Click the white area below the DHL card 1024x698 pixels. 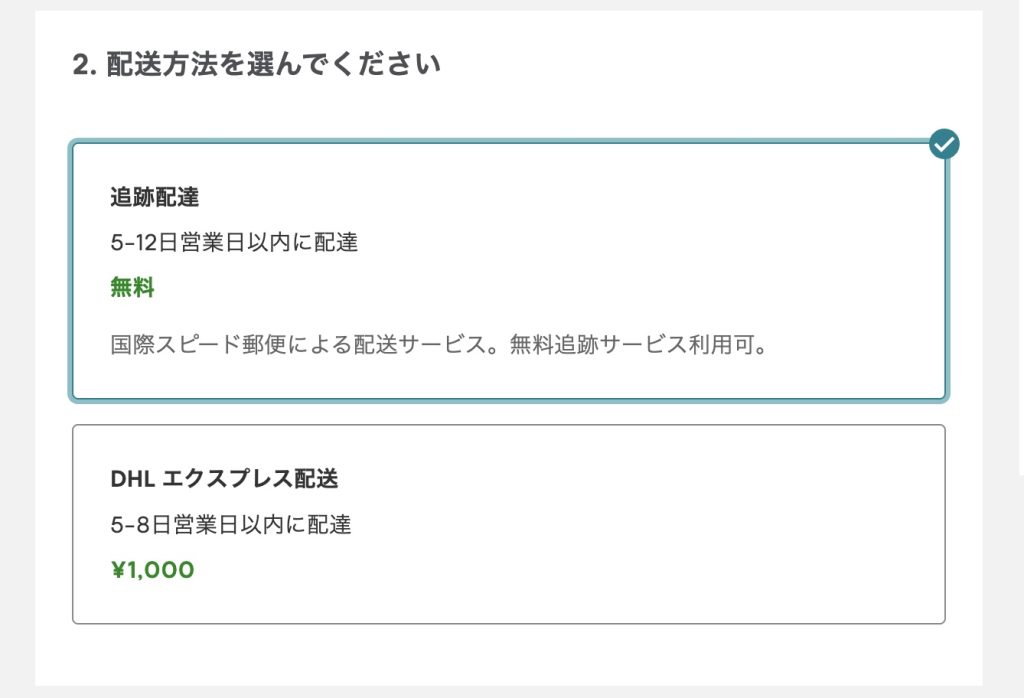click(508, 655)
